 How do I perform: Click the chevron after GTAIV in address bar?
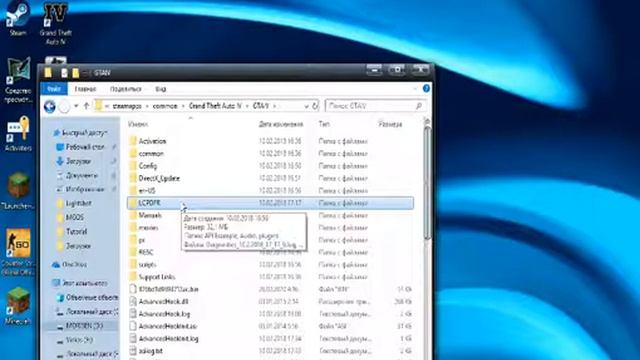pyautogui.click(x=275, y=106)
